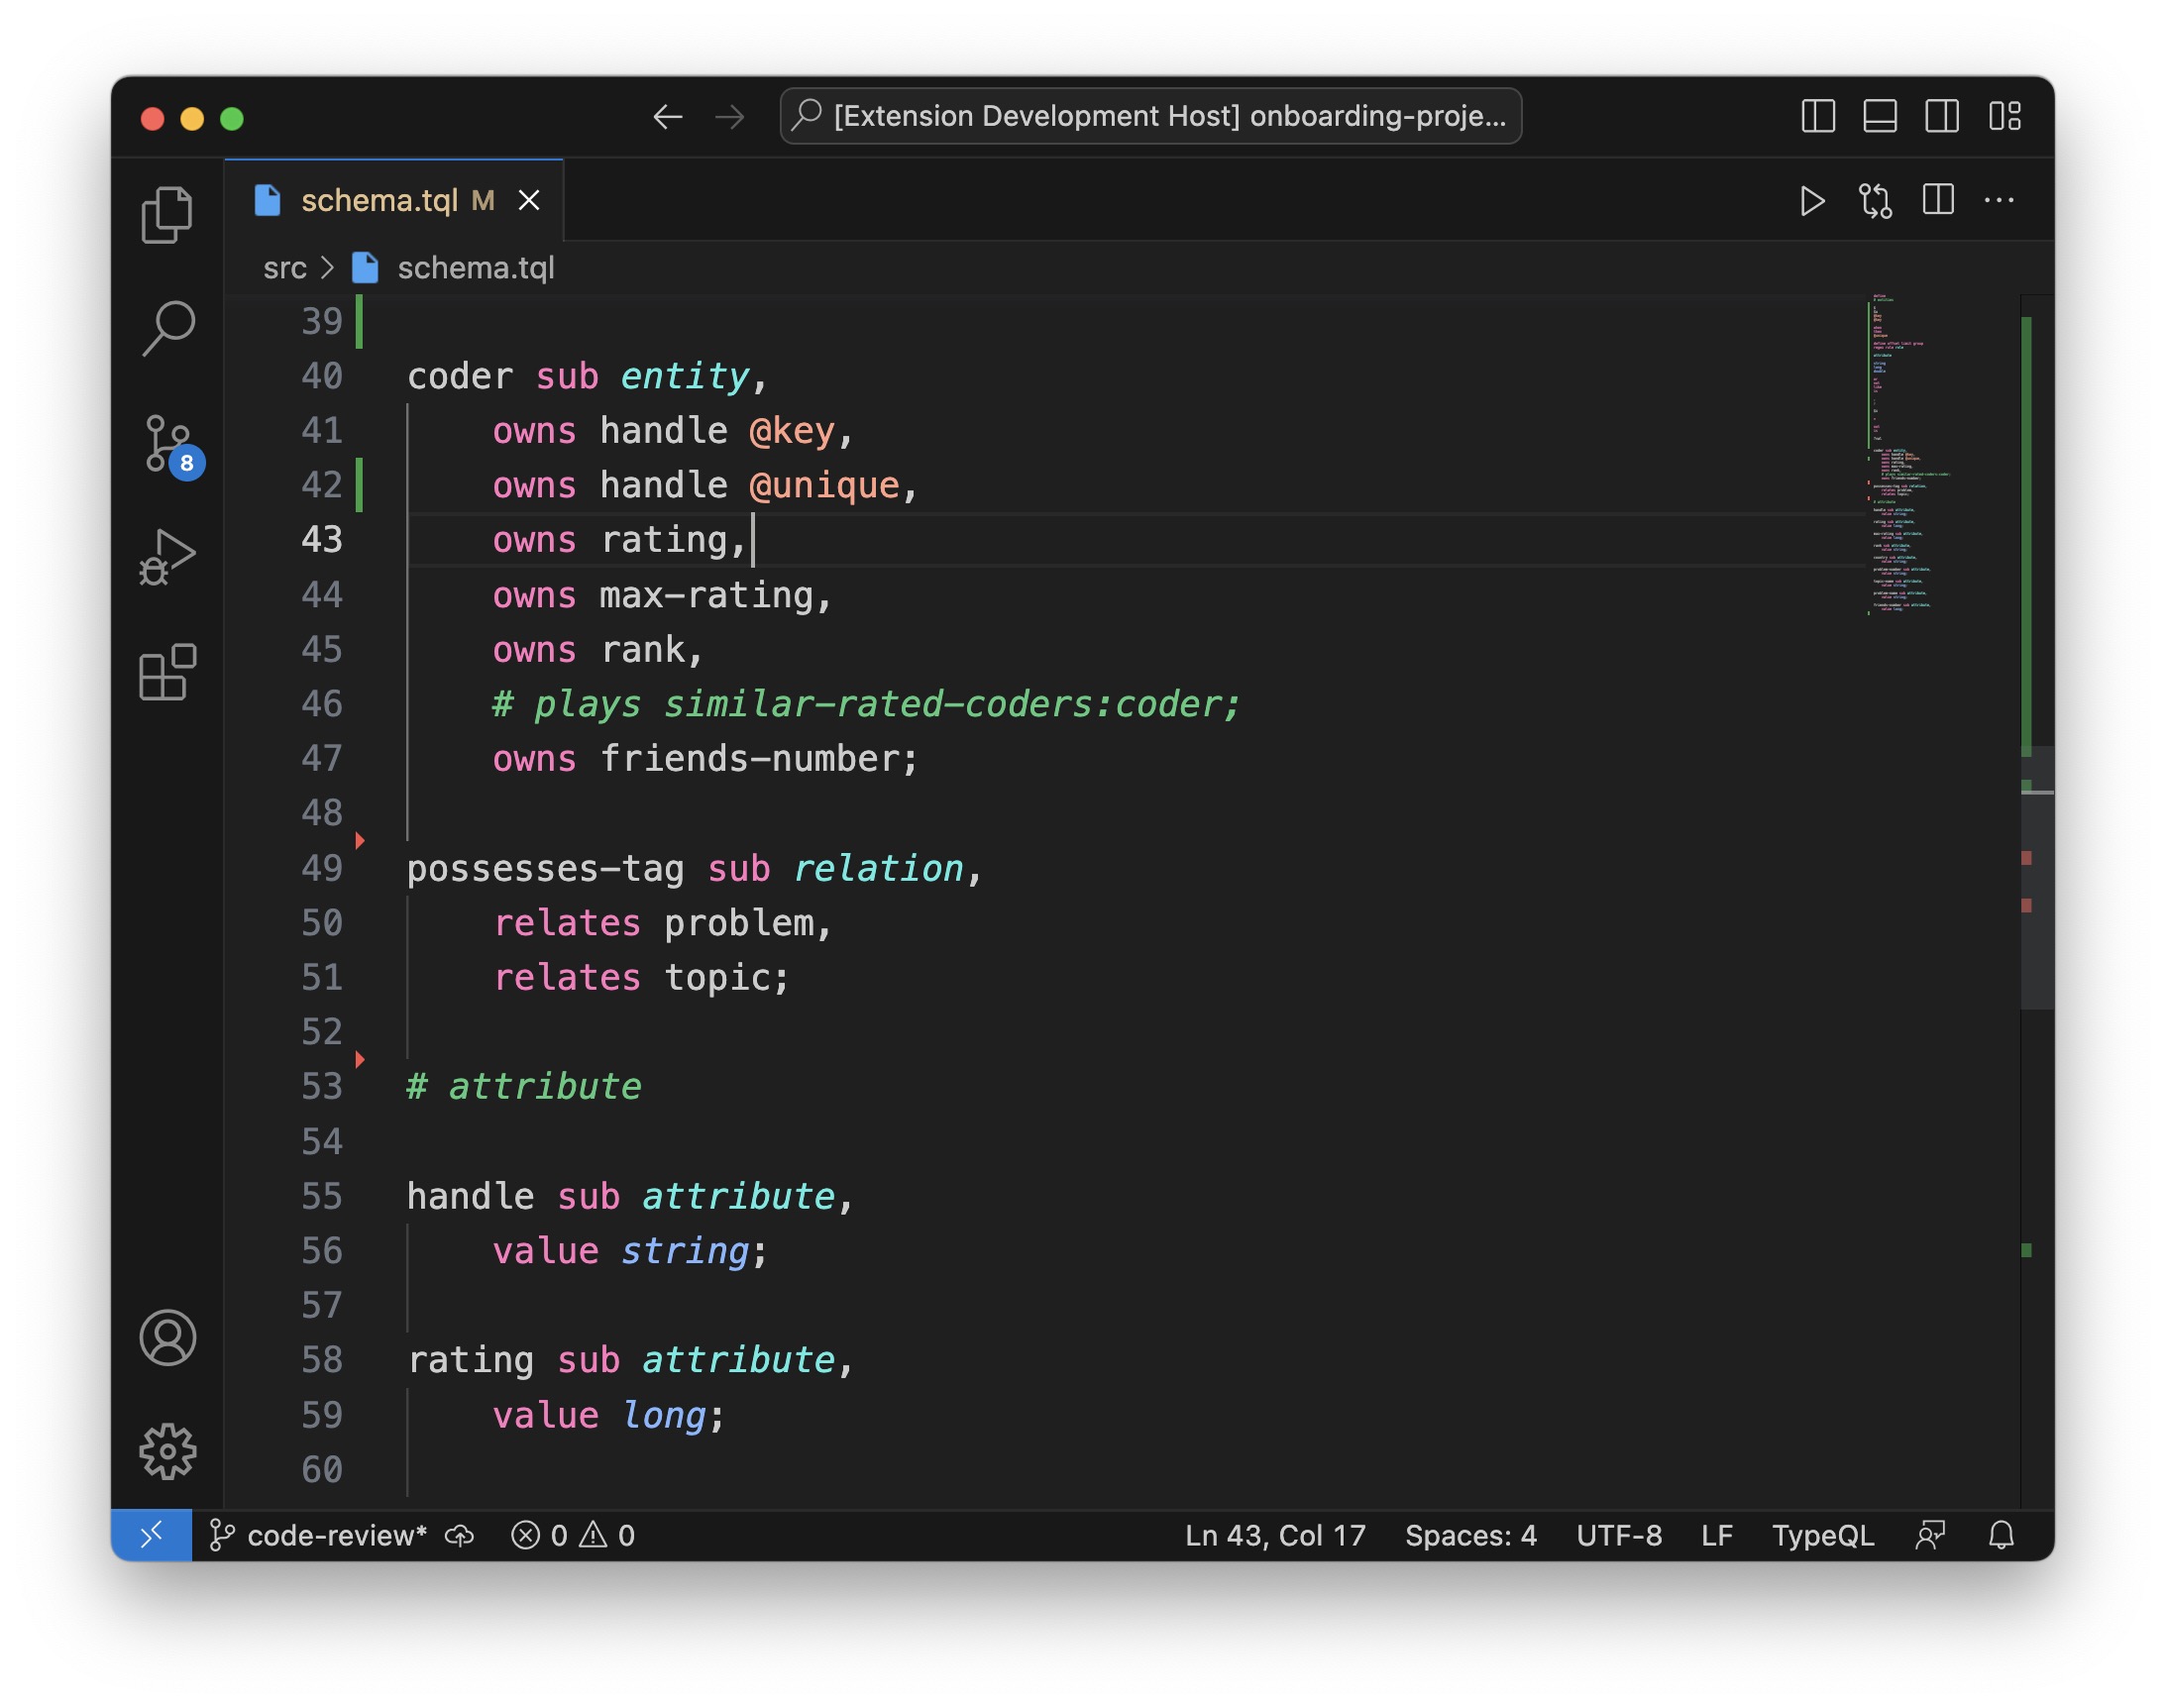
Task: Toggle the secondary side bar visibility
Action: pos(1942,116)
